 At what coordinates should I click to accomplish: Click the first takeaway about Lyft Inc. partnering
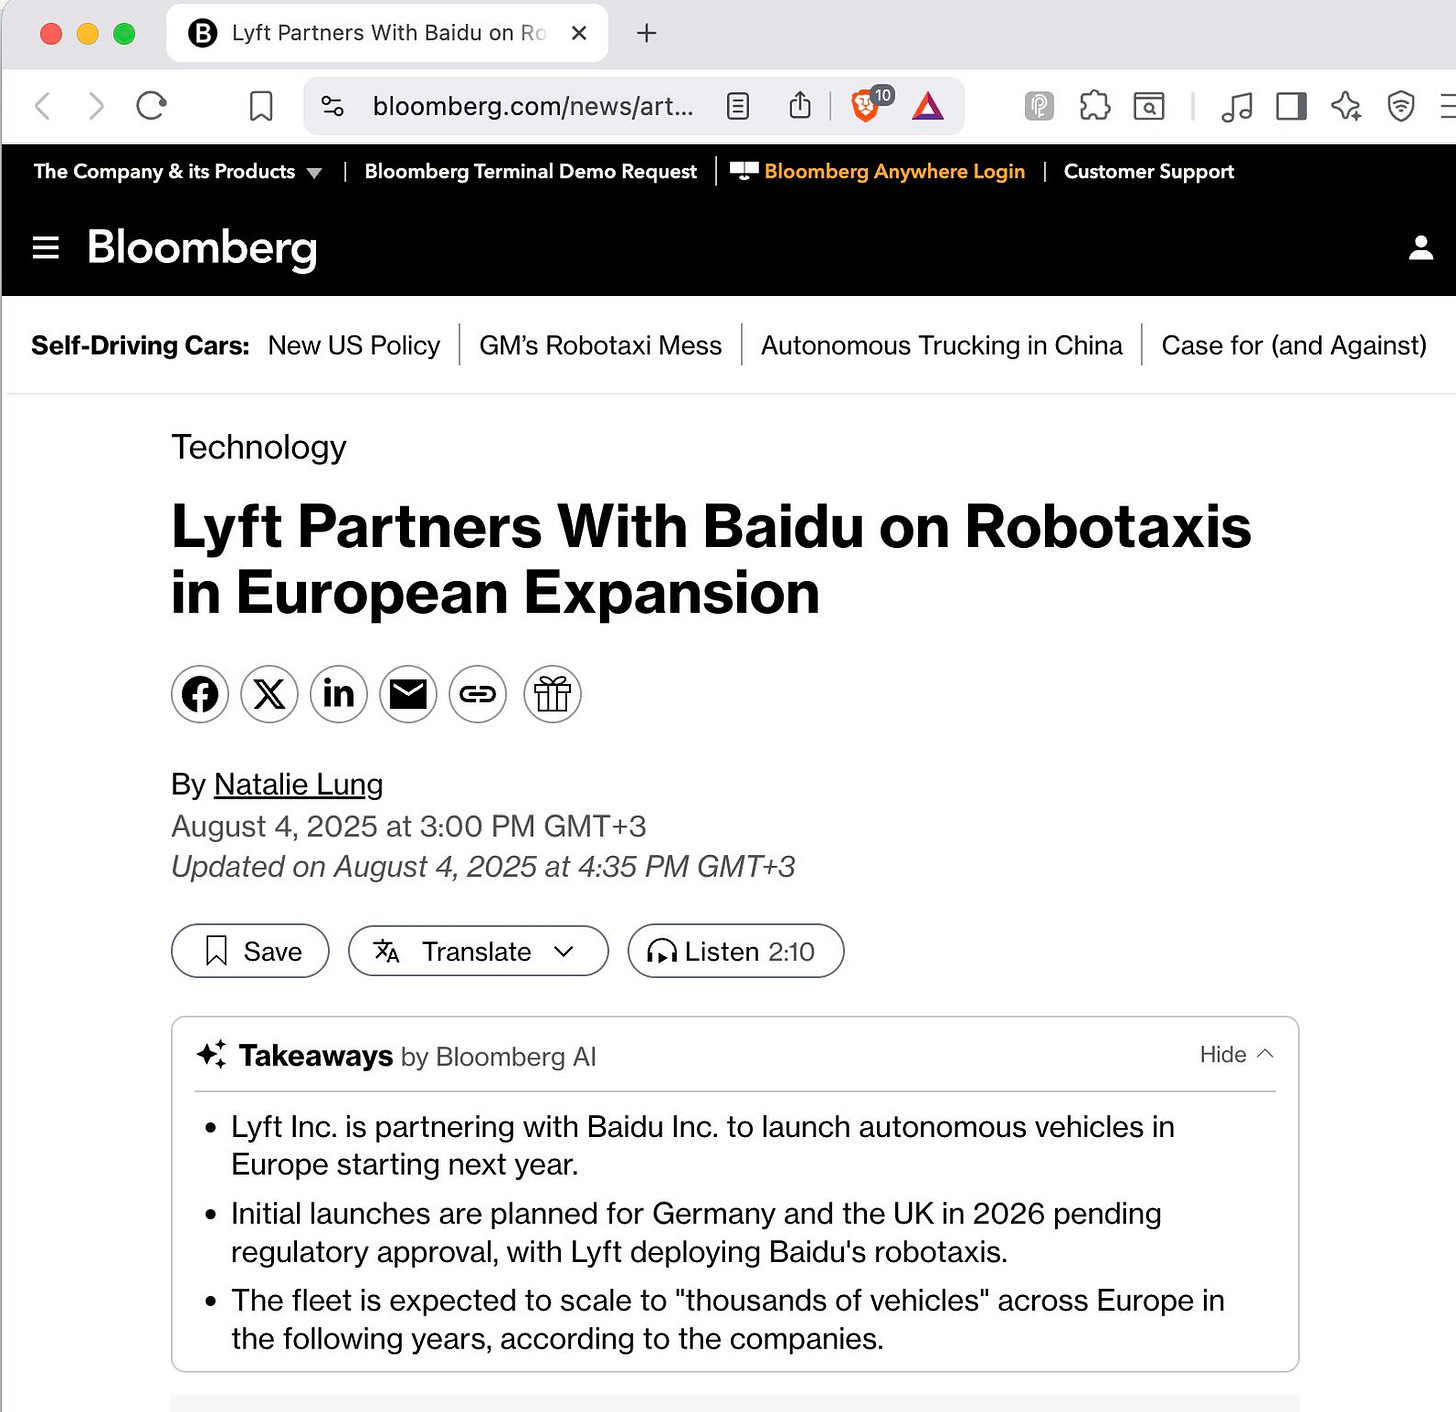(x=703, y=1145)
